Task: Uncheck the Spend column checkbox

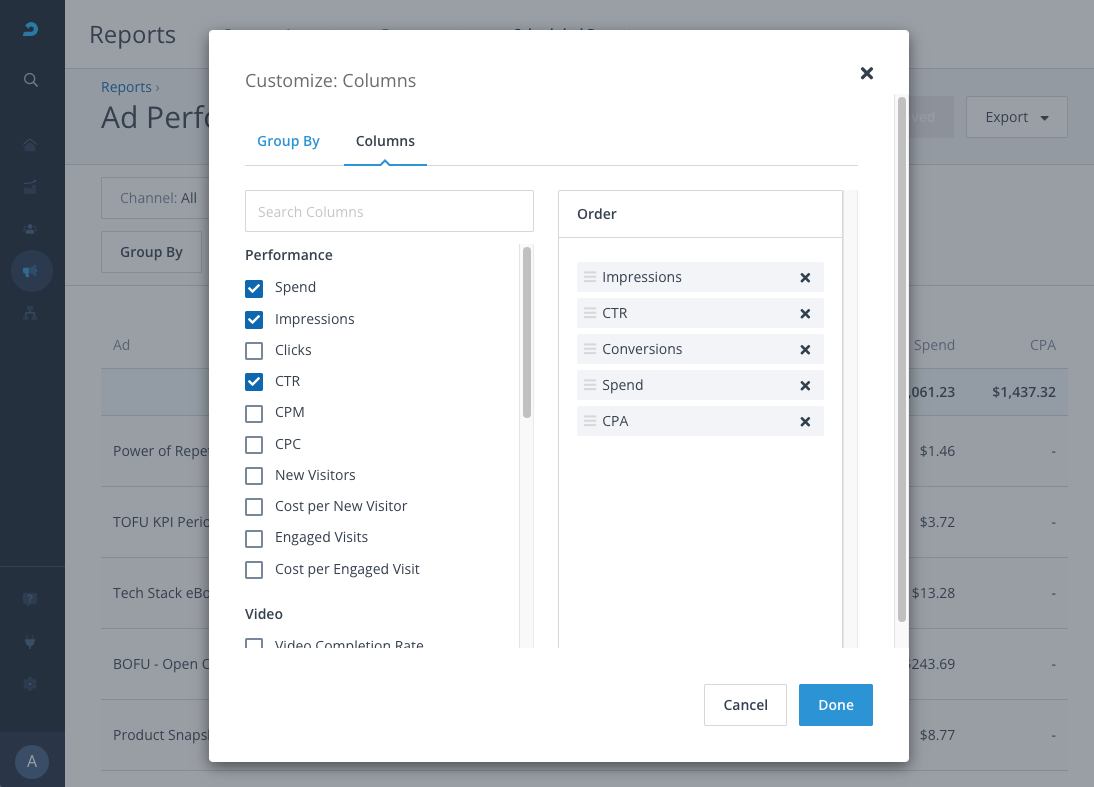Action: [x=254, y=288]
